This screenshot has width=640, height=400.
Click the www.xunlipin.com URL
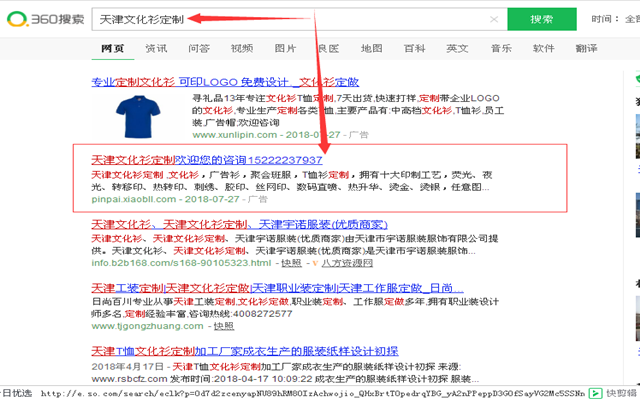(235, 135)
